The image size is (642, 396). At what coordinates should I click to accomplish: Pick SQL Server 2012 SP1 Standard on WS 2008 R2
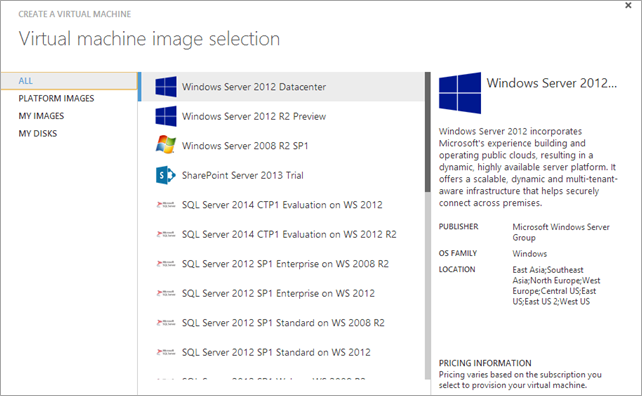[x=283, y=323]
